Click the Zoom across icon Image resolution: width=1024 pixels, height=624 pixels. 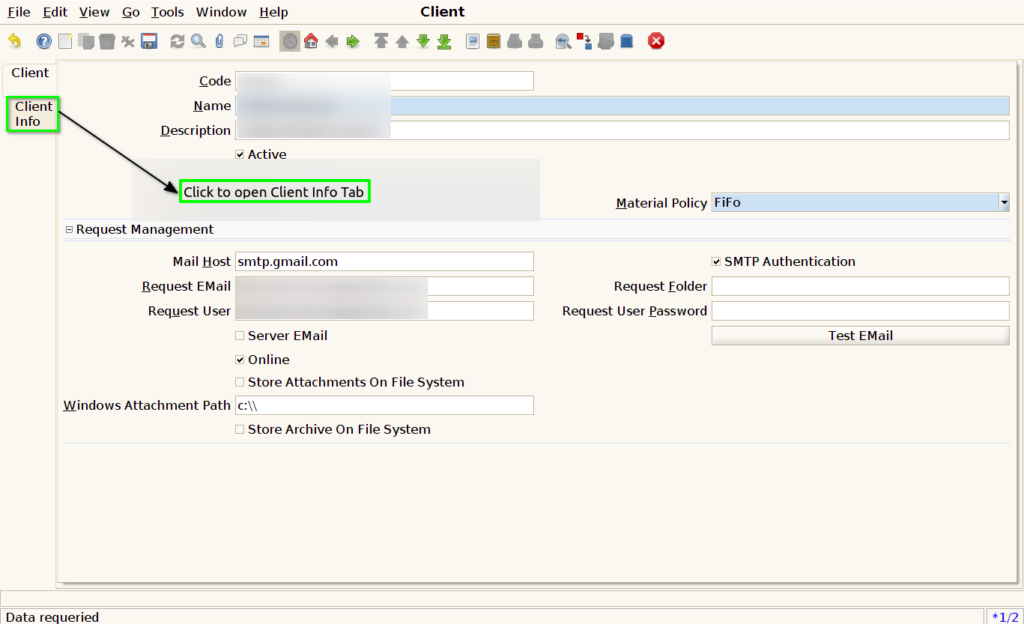(563, 41)
